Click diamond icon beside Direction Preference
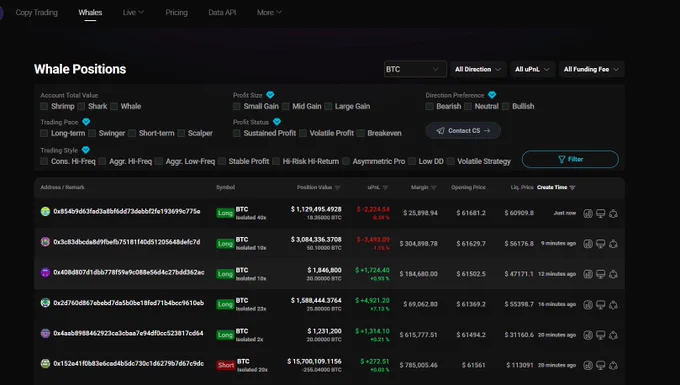Viewport: 680px width, 385px height. pos(492,95)
